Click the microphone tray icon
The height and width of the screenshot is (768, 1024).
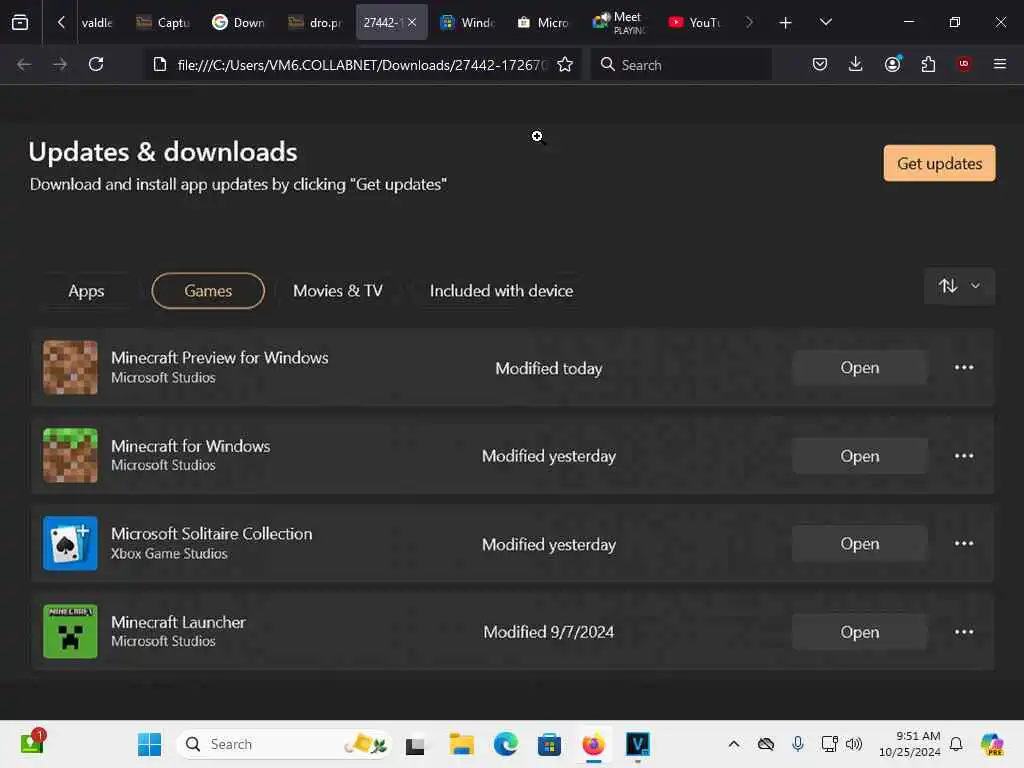797,744
